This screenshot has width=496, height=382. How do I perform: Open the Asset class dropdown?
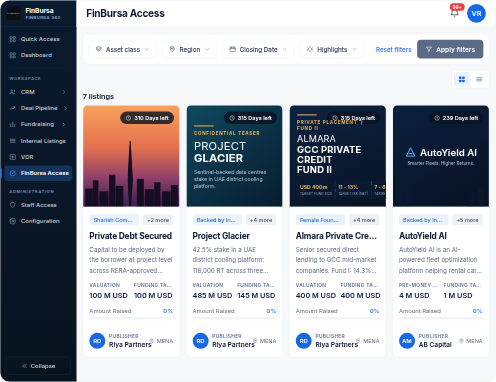122,49
